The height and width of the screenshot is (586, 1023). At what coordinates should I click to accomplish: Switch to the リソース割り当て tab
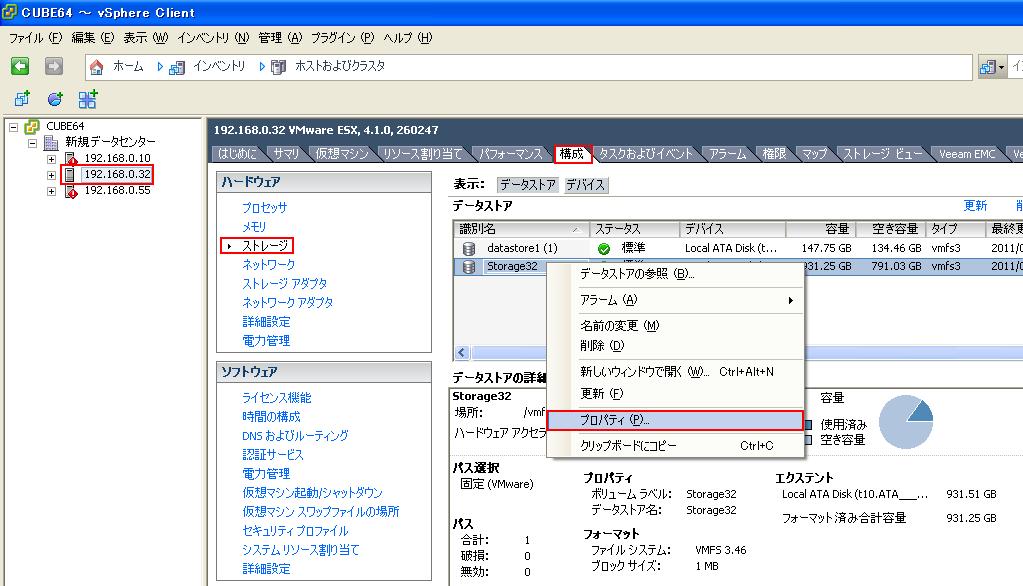[422, 154]
